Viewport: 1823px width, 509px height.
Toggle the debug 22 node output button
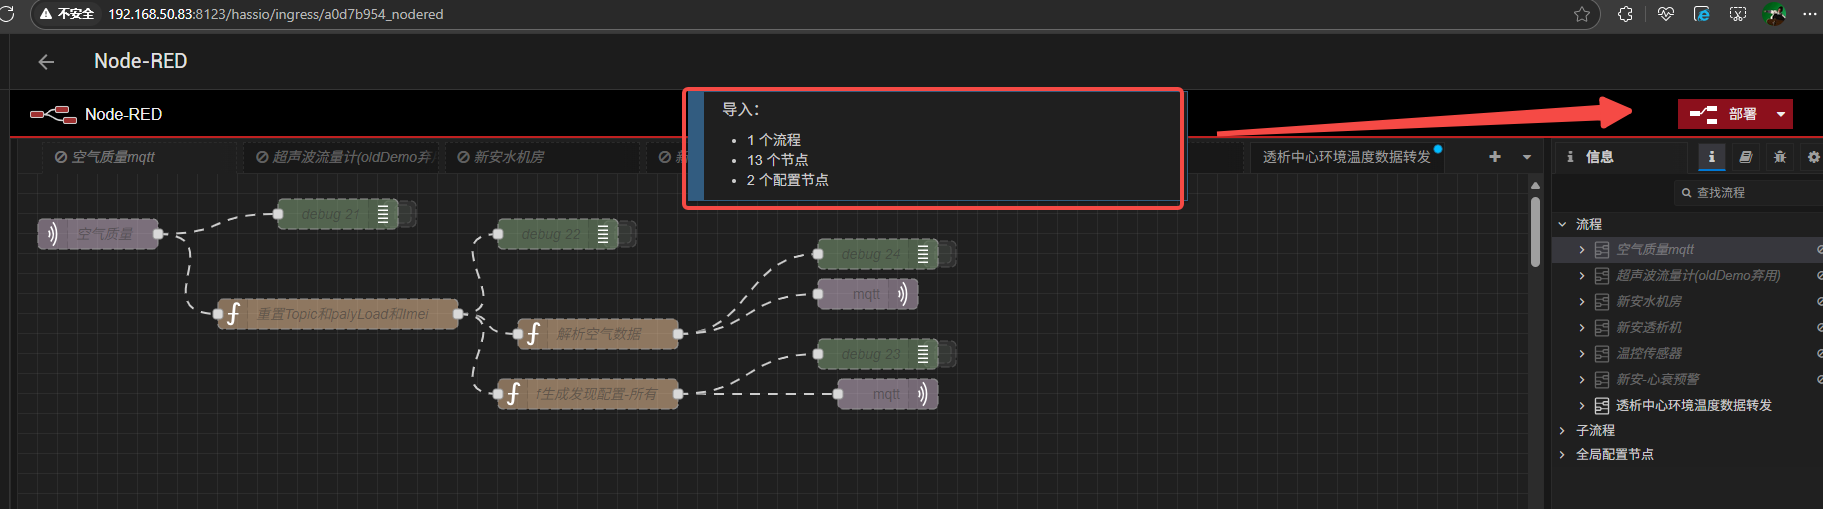627,234
